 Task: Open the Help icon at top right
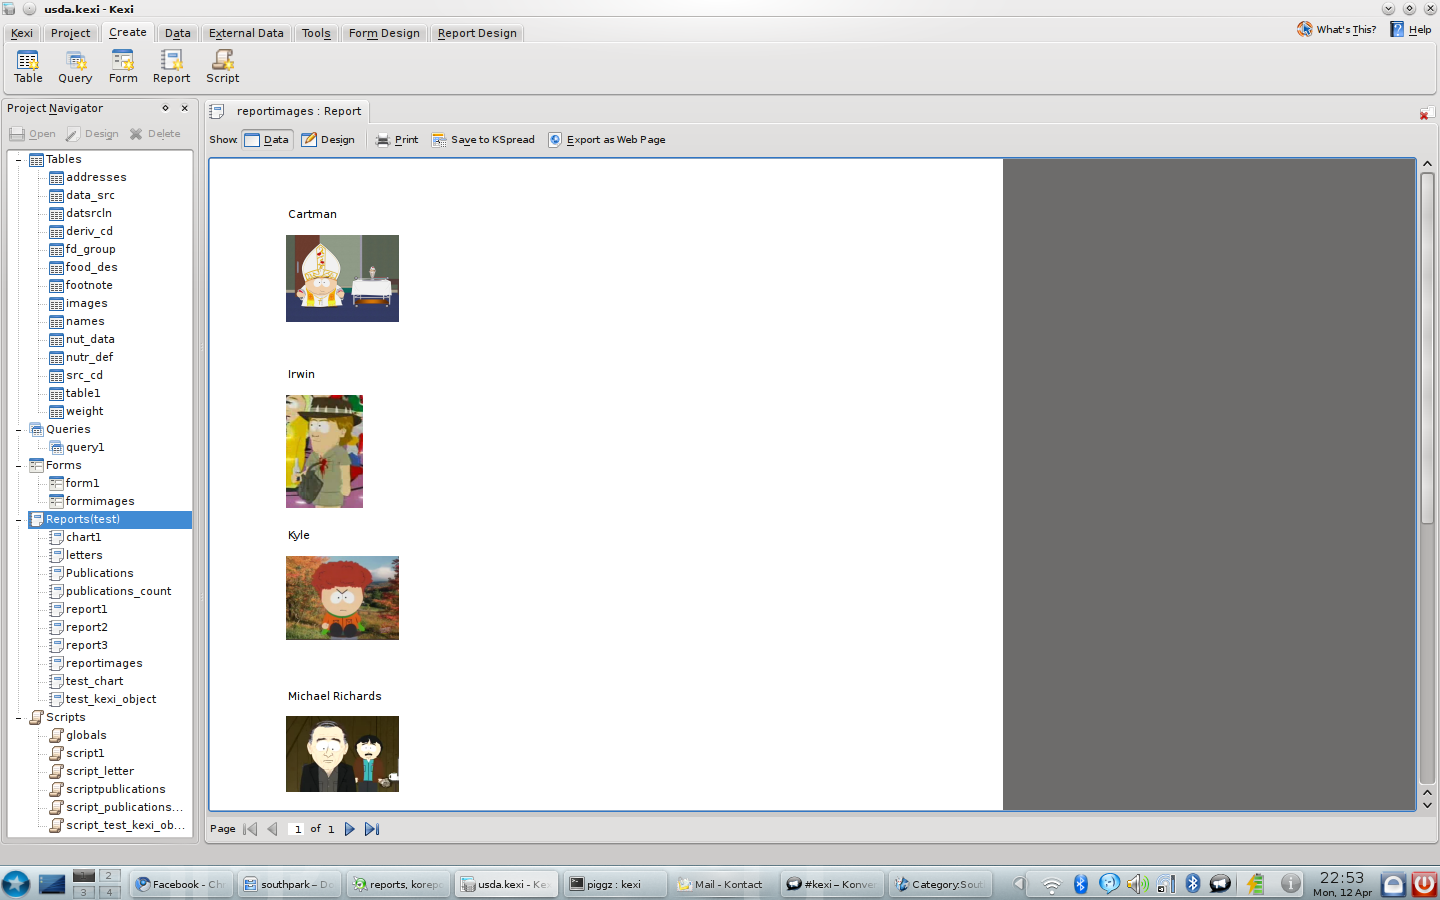tap(1411, 29)
